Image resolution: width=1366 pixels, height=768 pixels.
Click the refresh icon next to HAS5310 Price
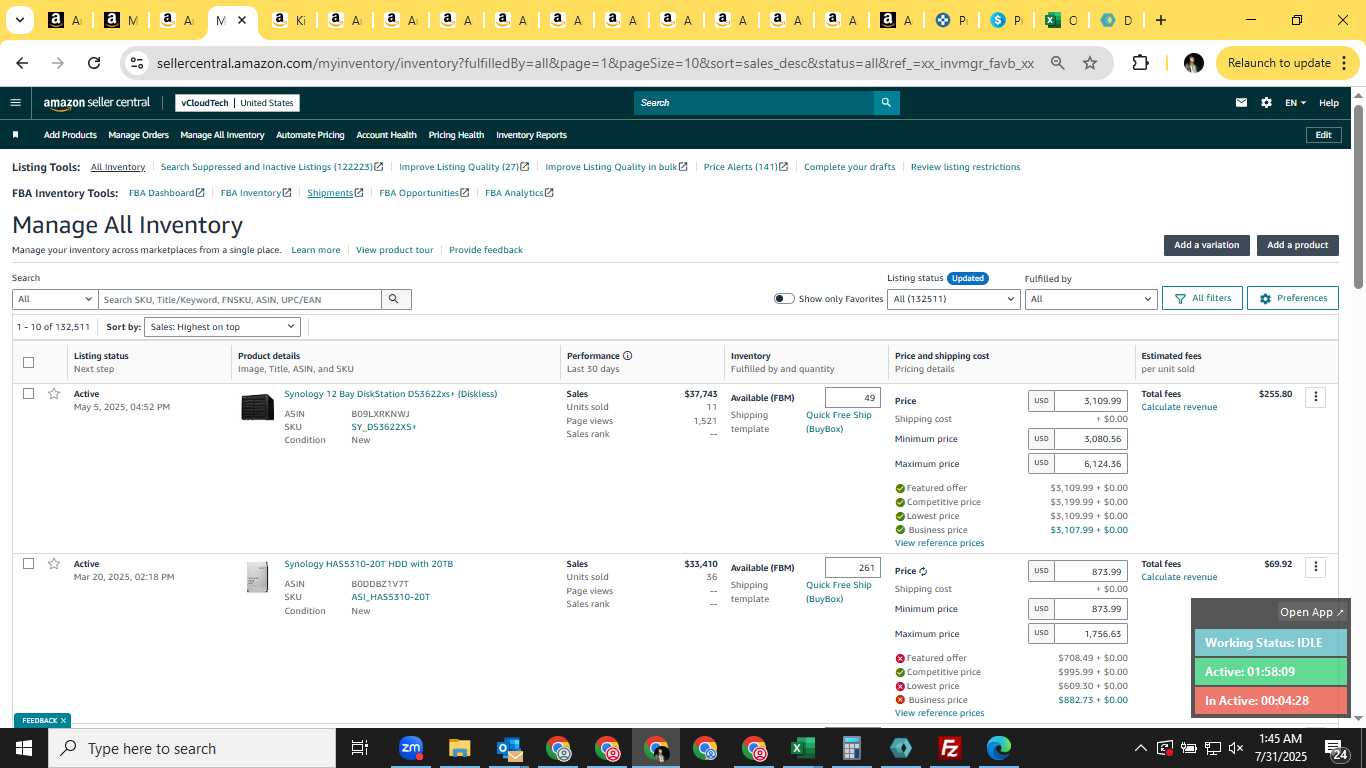click(x=923, y=571)
